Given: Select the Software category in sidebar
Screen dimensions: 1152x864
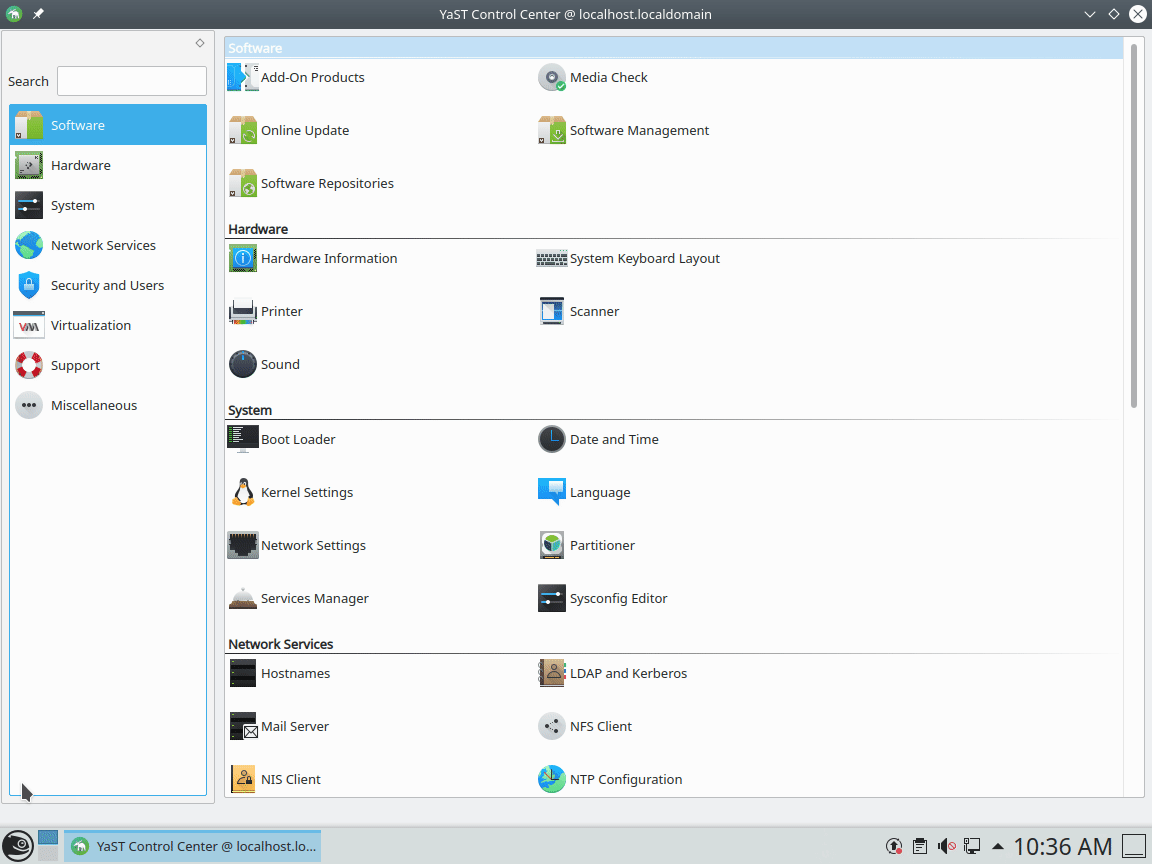Looking at the screenshot, I should coord(108,125).
